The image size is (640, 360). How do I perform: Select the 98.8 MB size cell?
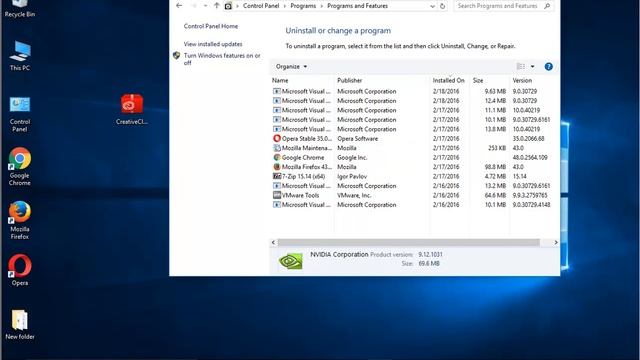coord(496,167)
